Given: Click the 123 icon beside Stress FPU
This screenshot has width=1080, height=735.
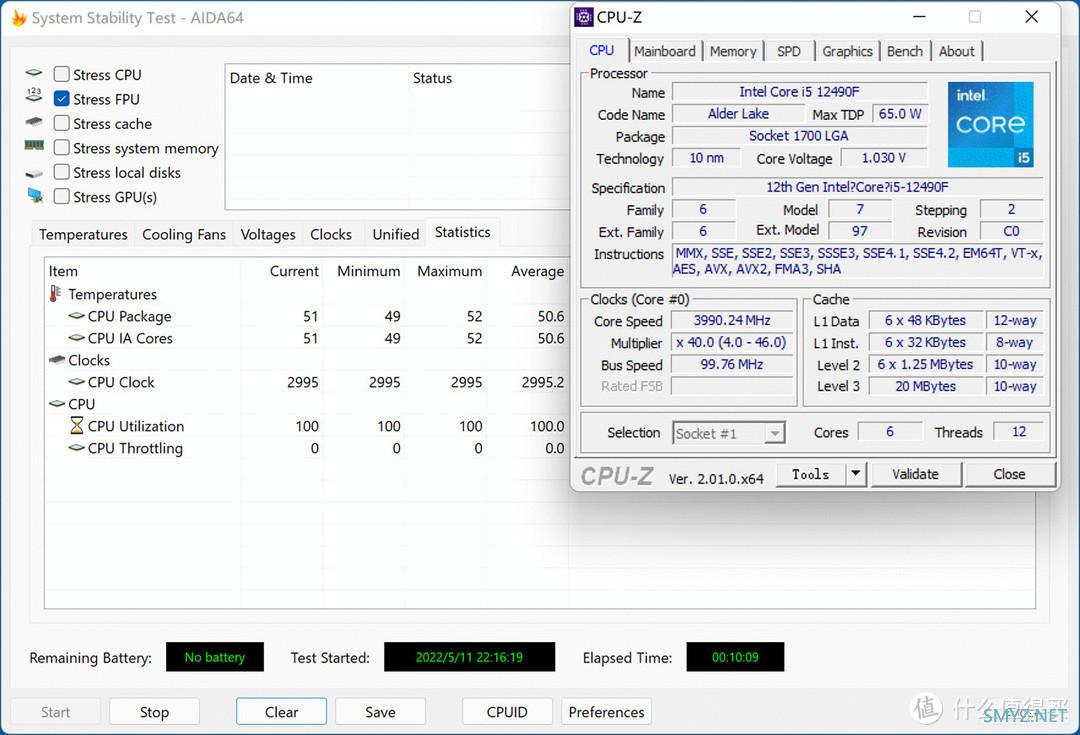Looking at the screenshot, I should click(x=34, y=95).
